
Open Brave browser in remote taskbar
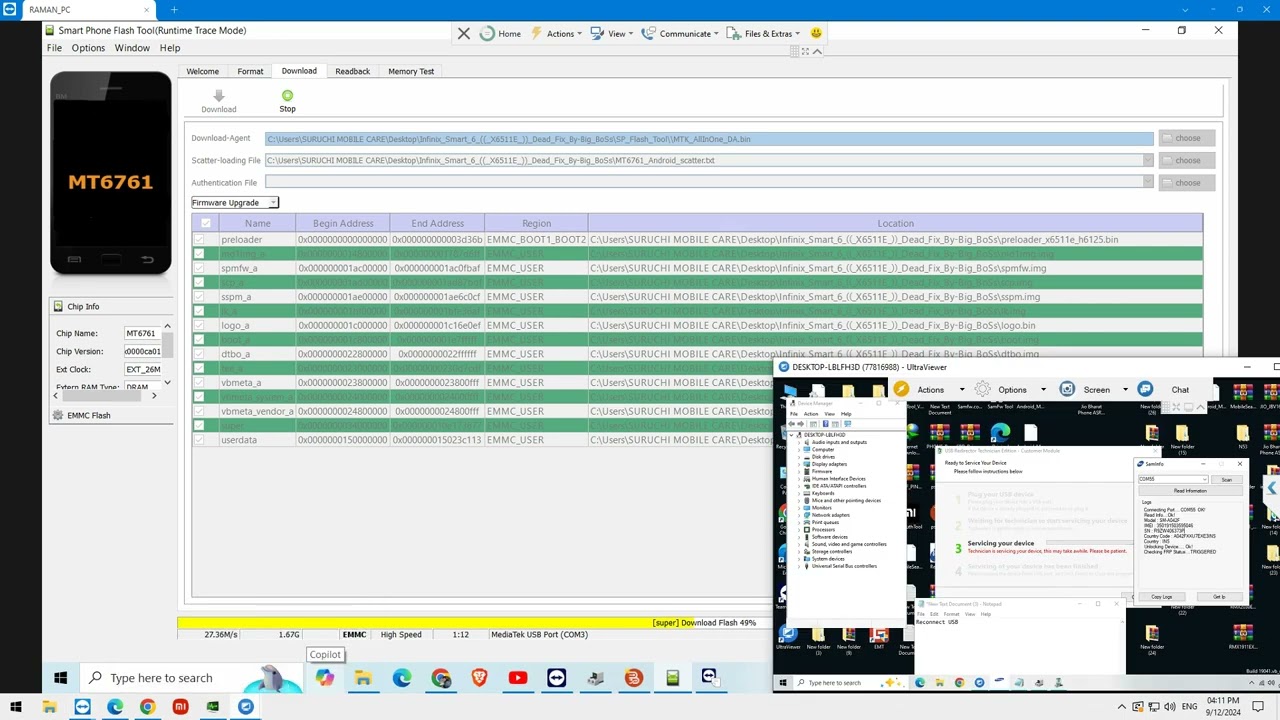tap(479, 678)
